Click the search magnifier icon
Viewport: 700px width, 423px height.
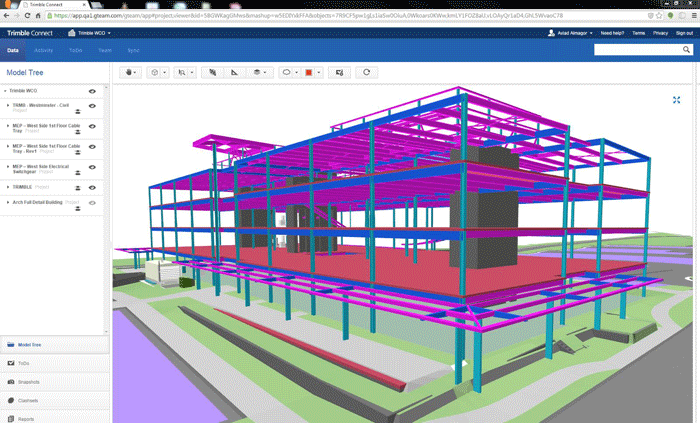point(686,49)
